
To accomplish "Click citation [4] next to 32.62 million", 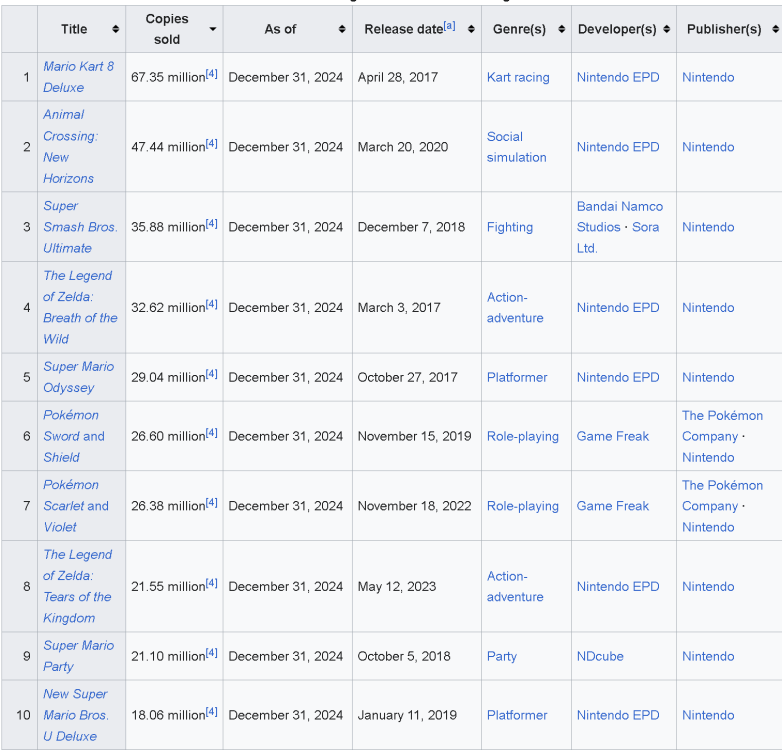I will point(212,304).
